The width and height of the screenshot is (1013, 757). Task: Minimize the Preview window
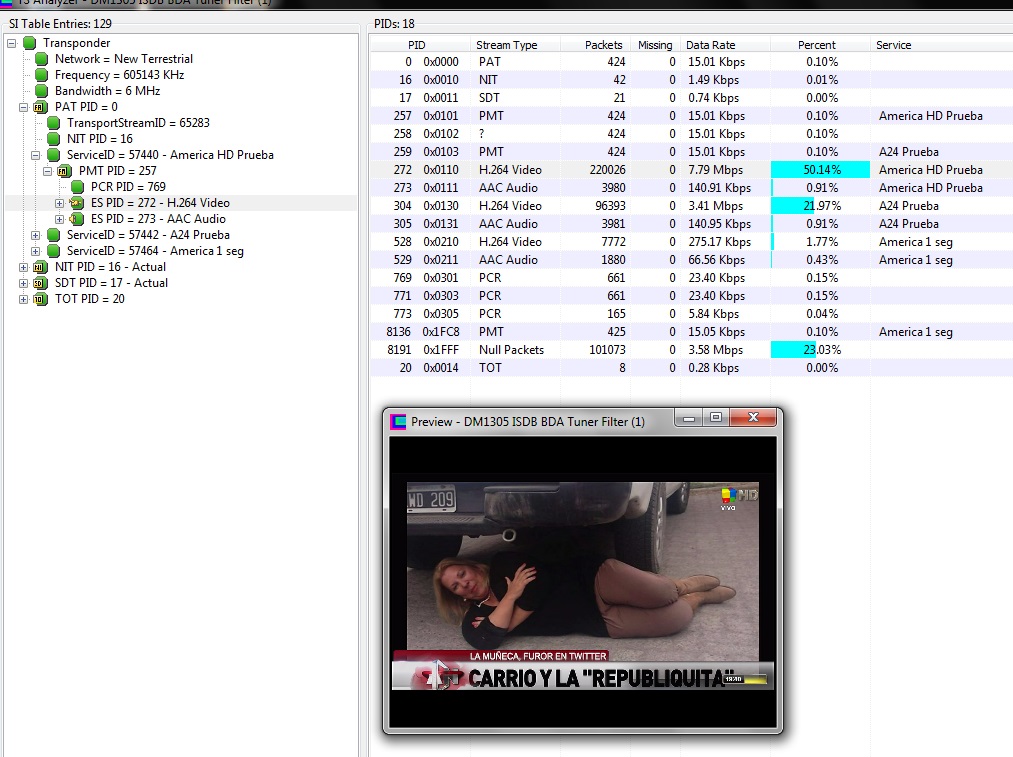pos(689,418)
